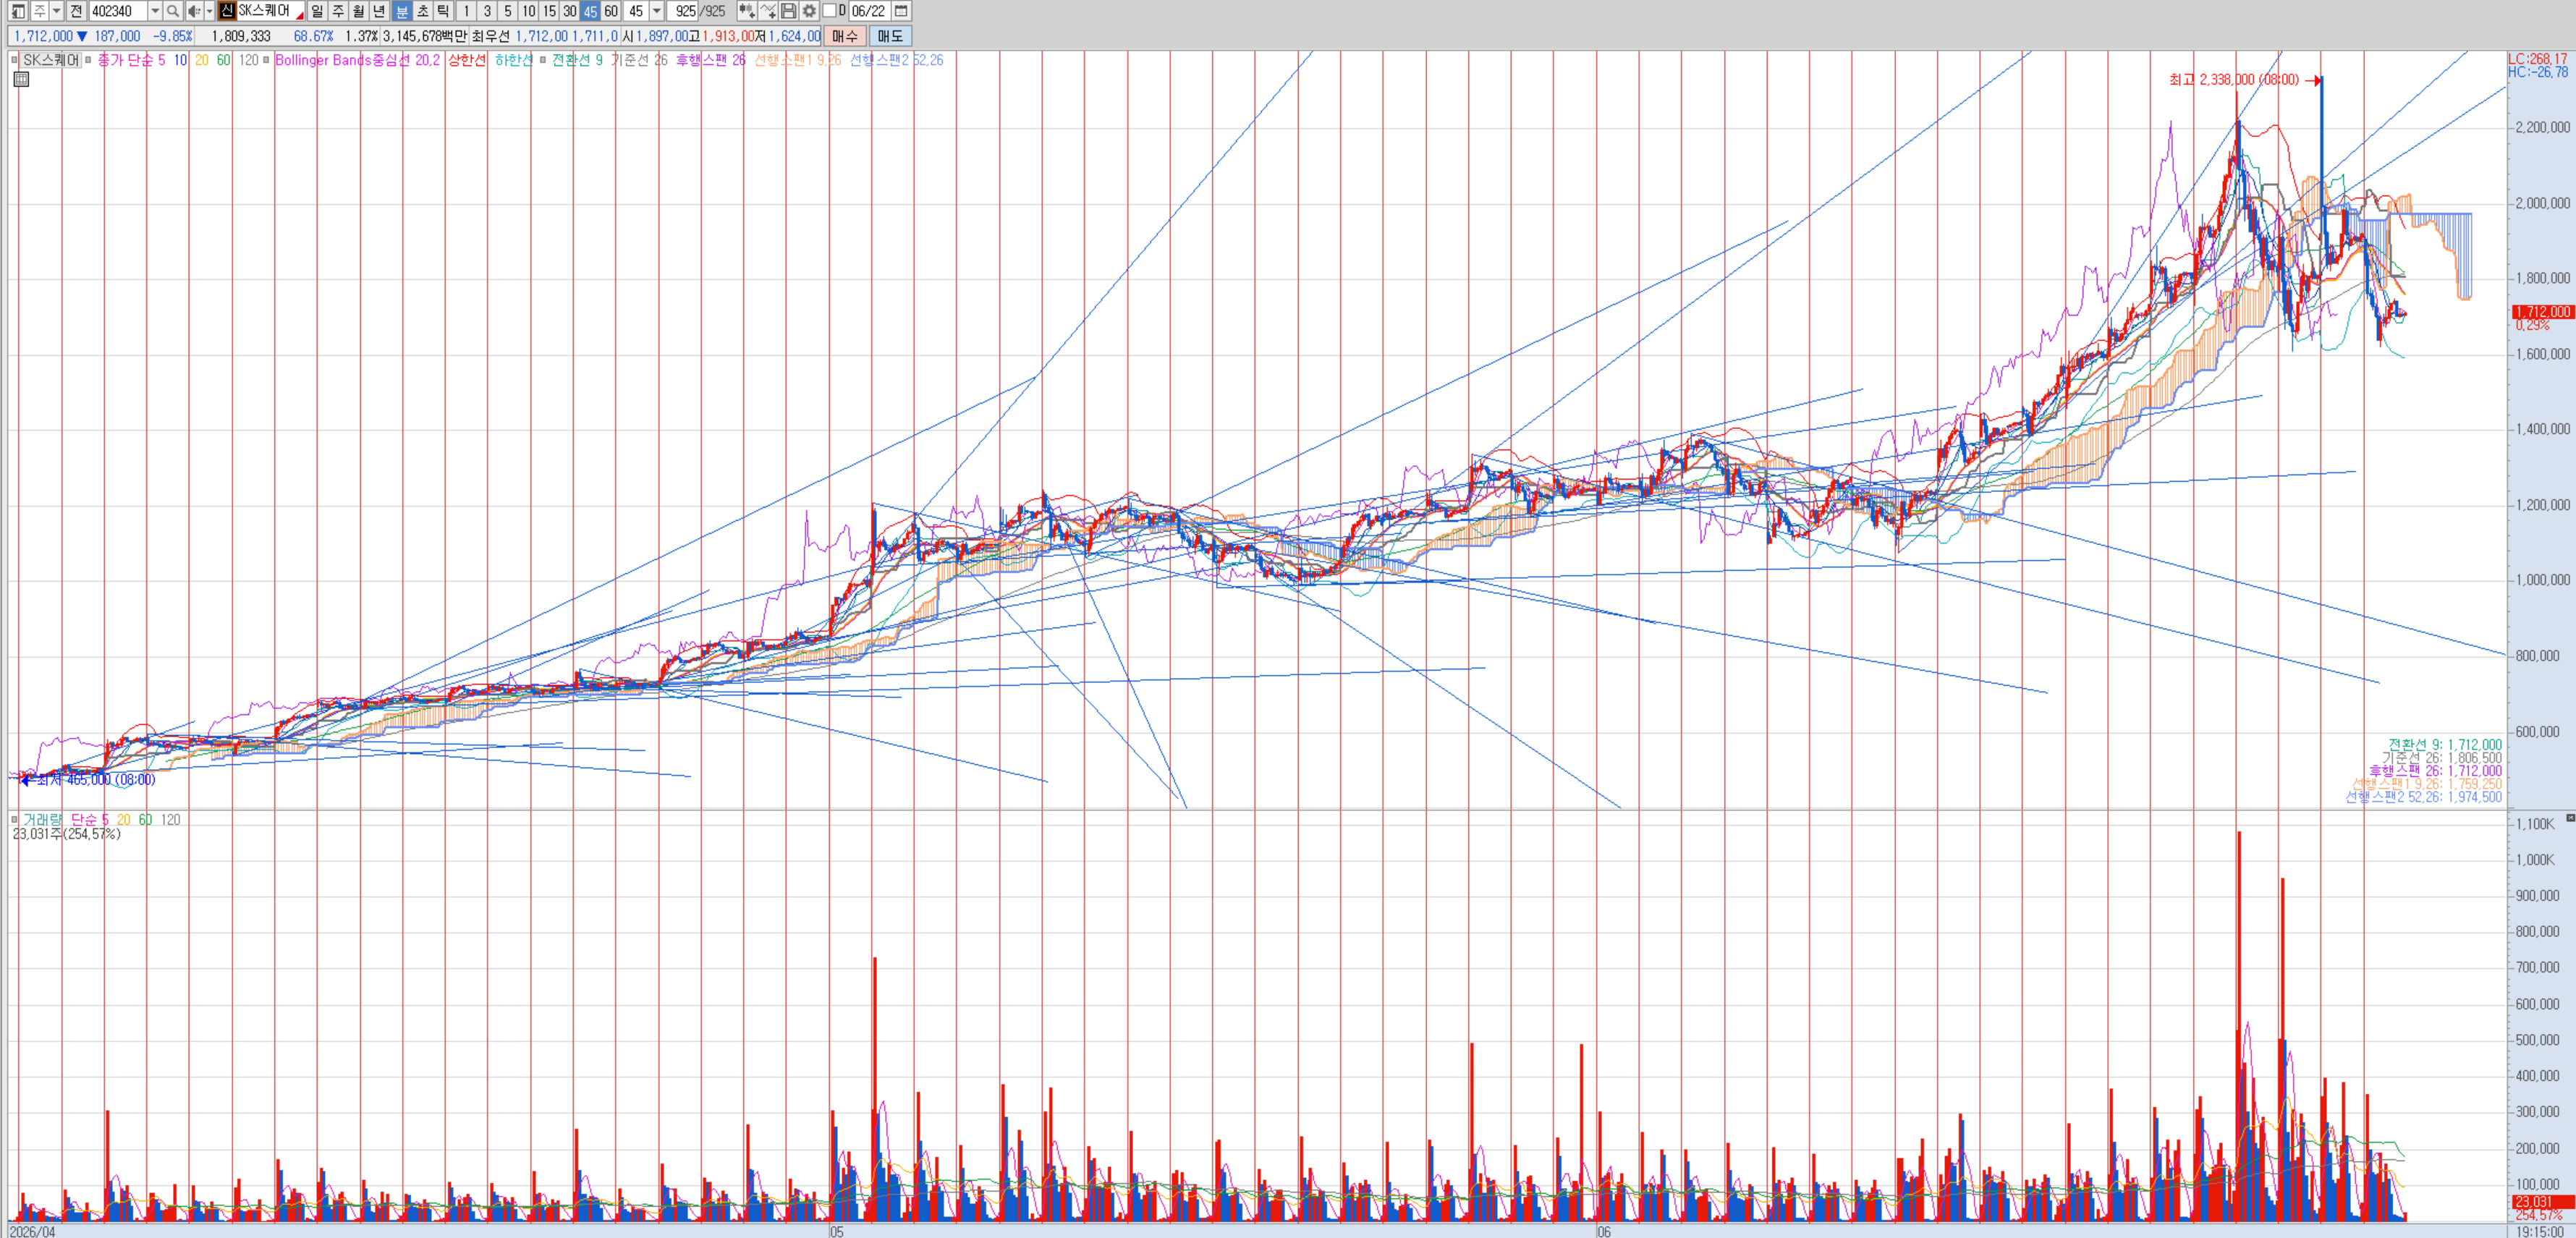Click the add-line crosshair chart icon

click(x=768, y=11)
